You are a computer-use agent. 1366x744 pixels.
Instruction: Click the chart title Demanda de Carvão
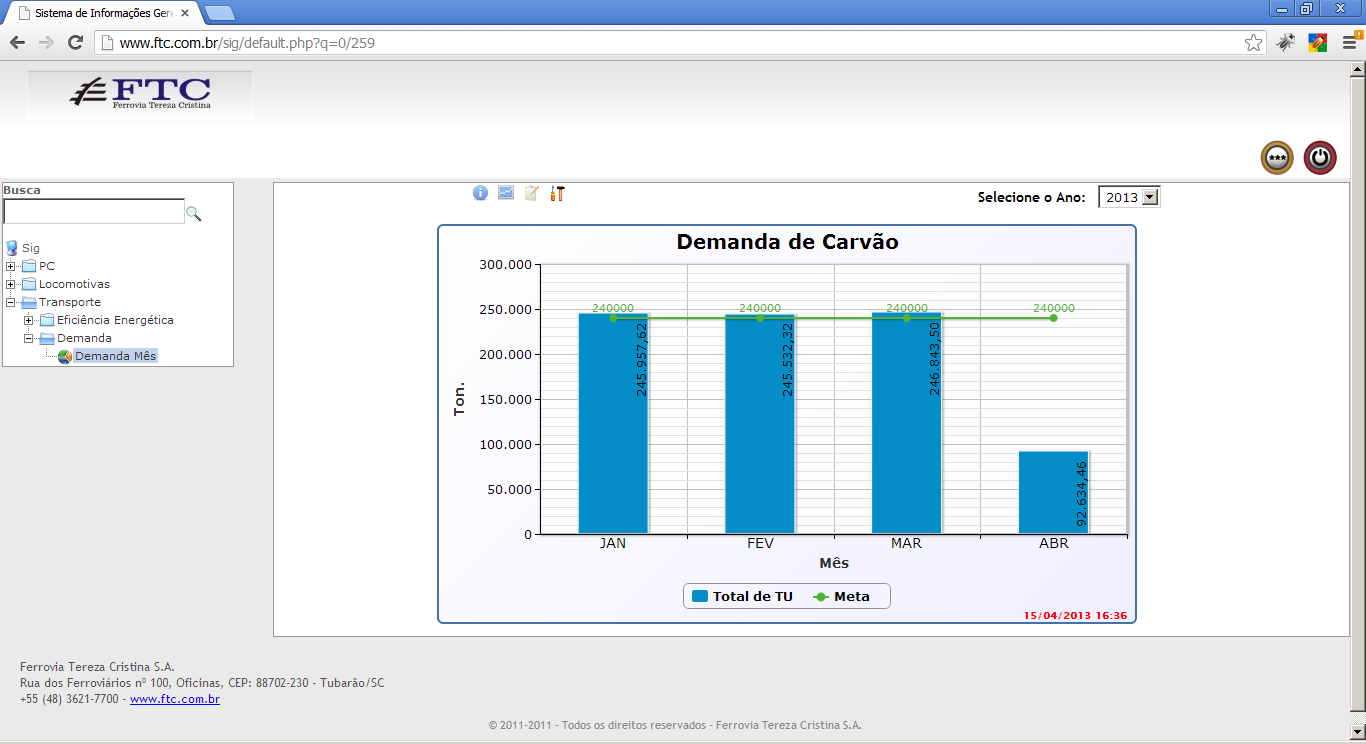tap(787, 241)
